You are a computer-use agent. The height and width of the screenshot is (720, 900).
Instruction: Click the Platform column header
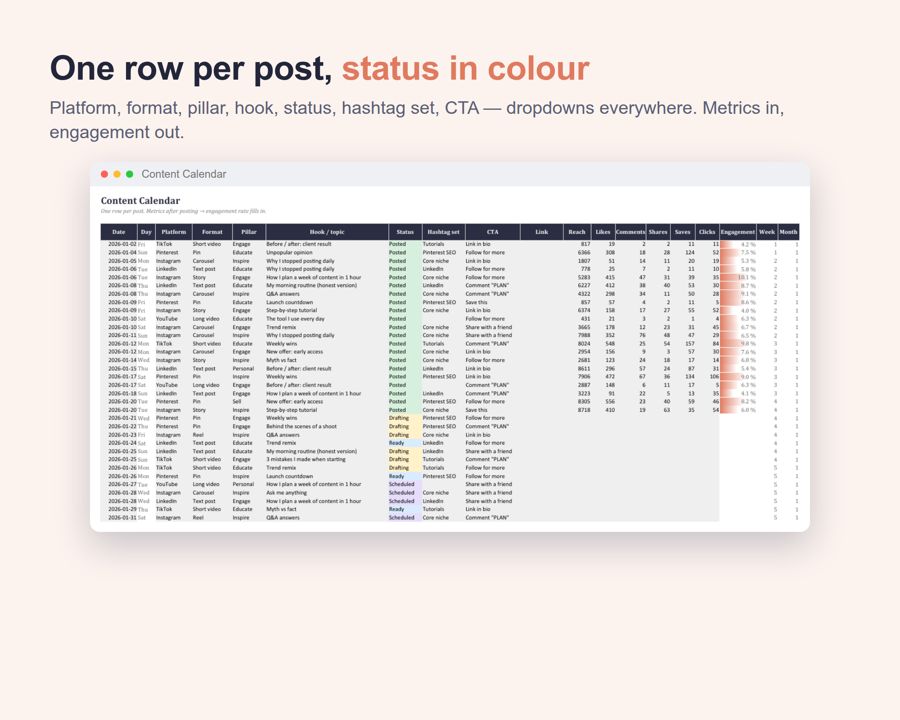(173, 232)
